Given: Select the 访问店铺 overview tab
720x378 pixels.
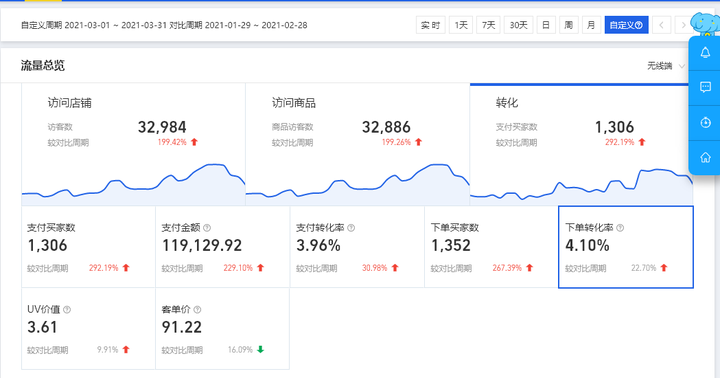Looking at the screenshot, I should coord(133,144).
